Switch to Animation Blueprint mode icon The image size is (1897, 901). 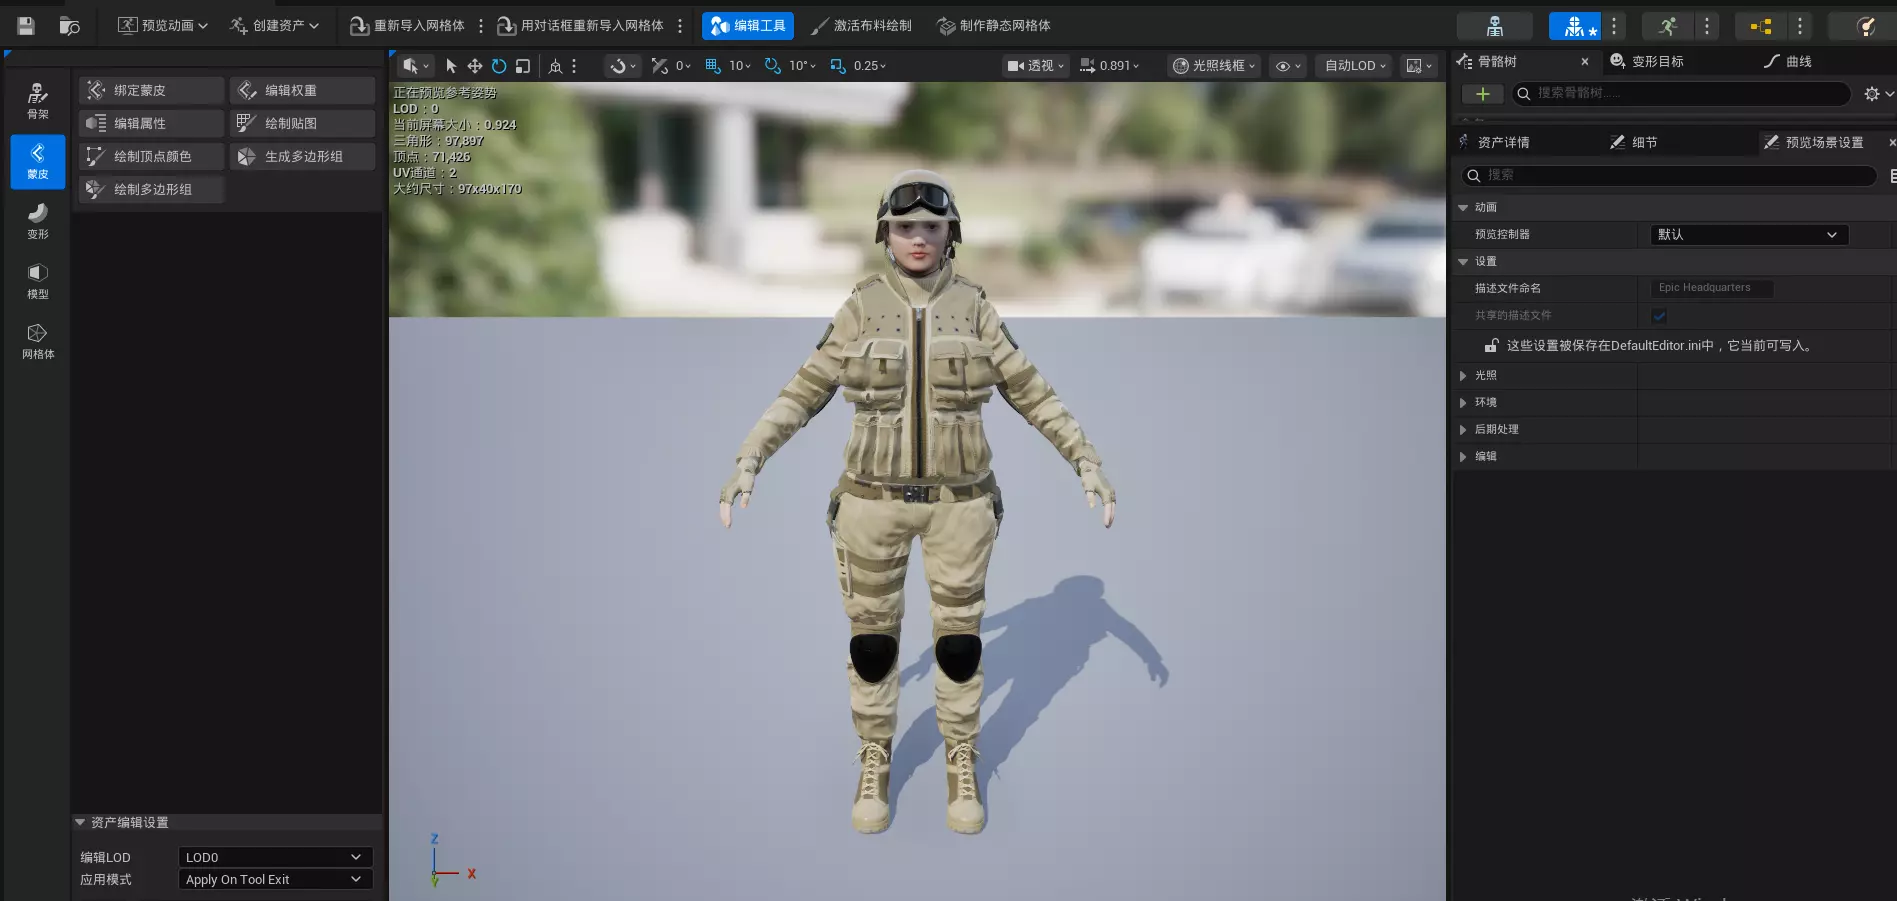pos(1761,26)
